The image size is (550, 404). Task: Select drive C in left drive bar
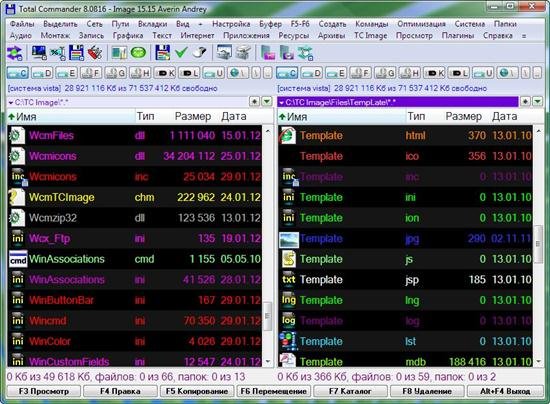point(18,73)
